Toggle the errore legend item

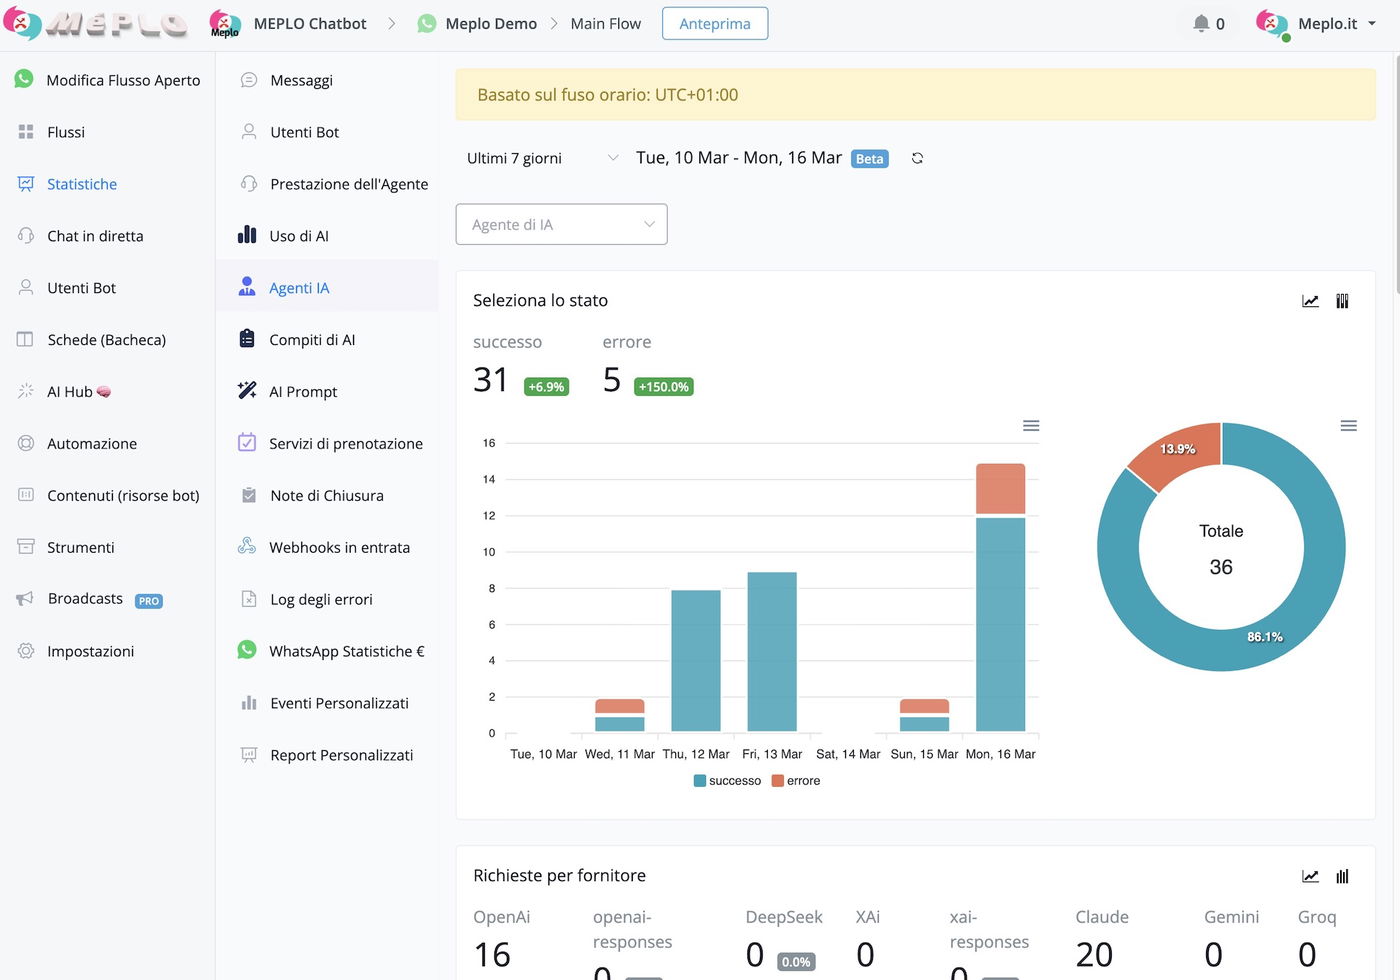tap(796, 781)
